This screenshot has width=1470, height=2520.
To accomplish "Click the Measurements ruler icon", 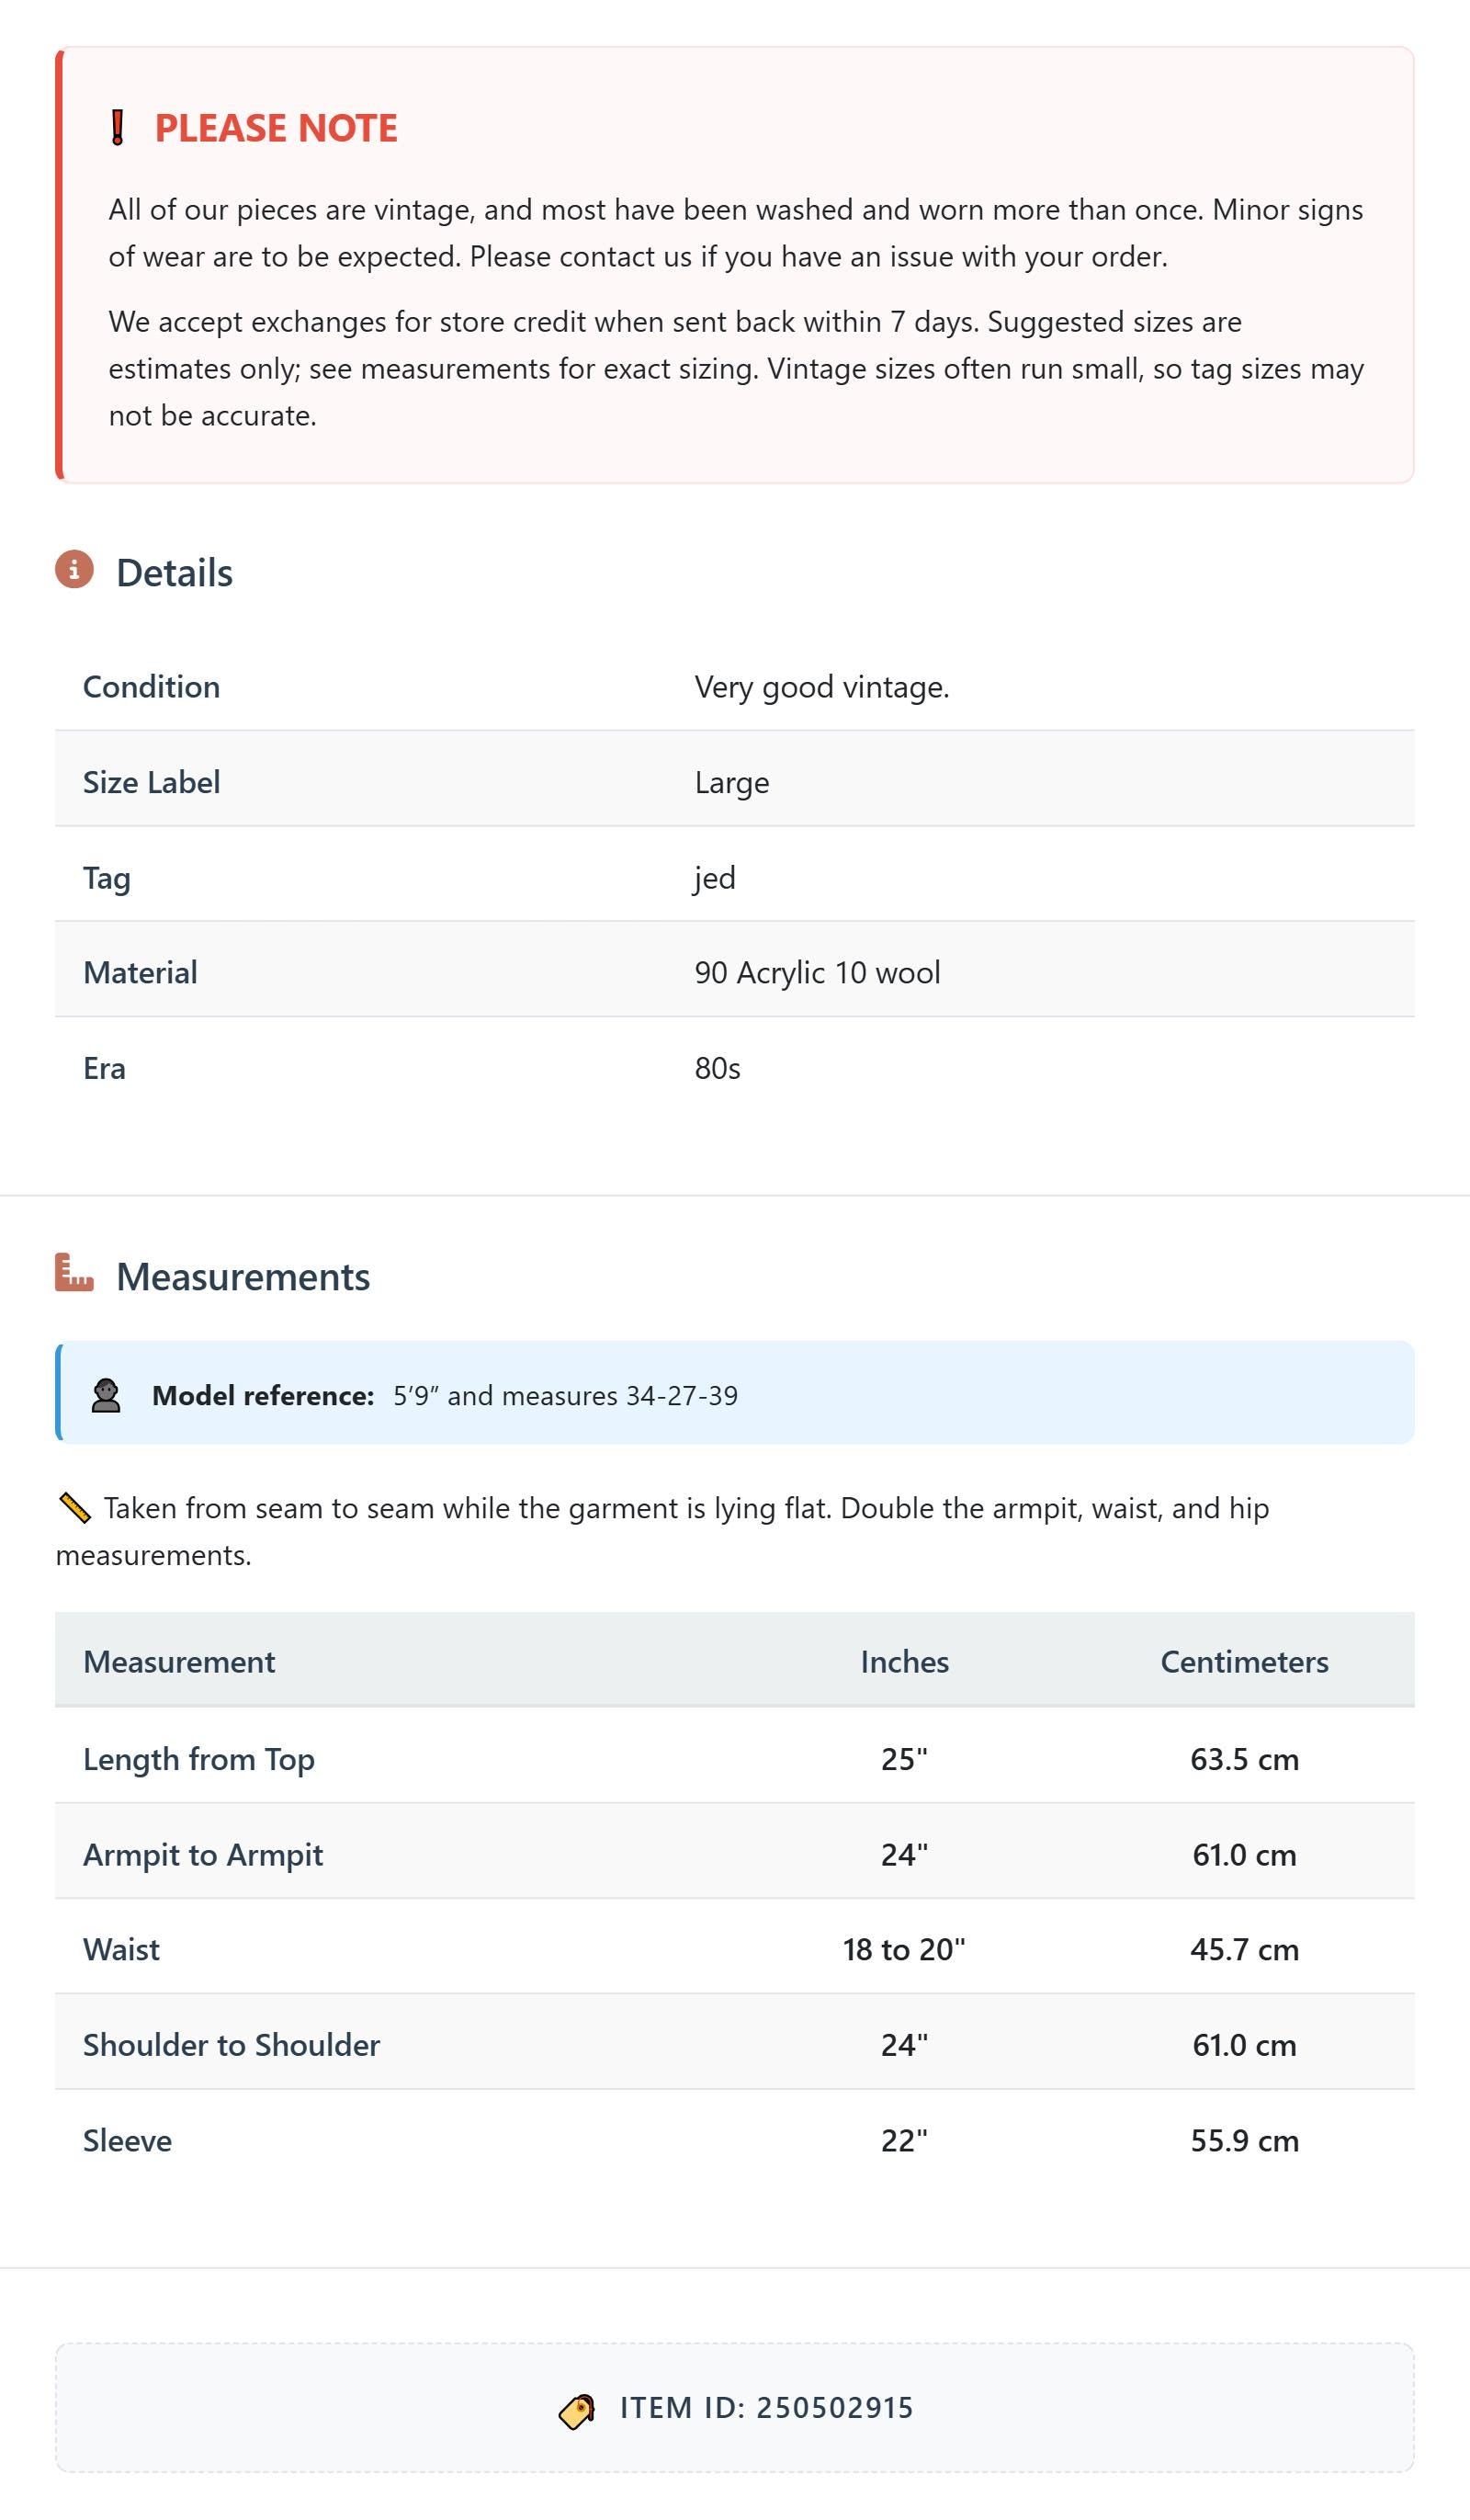I will (74, 1272).
